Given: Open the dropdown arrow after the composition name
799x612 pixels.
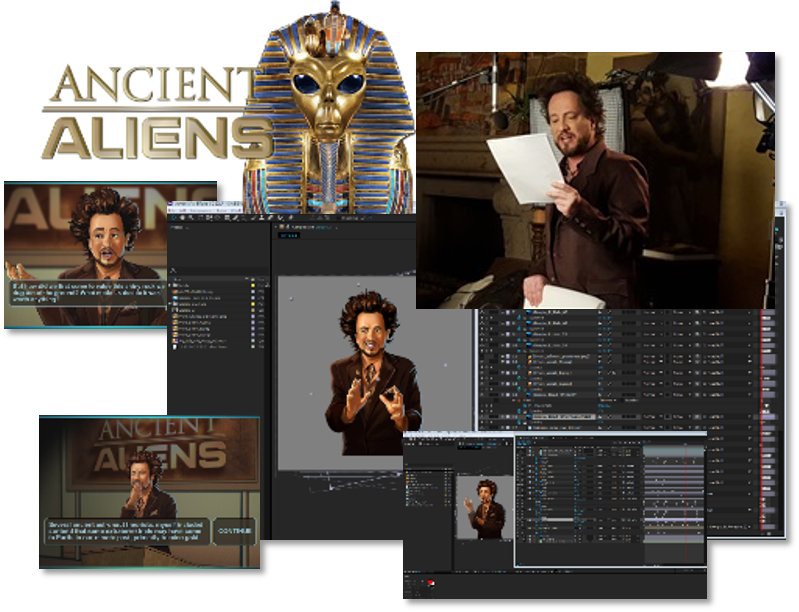Looking at the screenshot, I should tap(336, 228).
